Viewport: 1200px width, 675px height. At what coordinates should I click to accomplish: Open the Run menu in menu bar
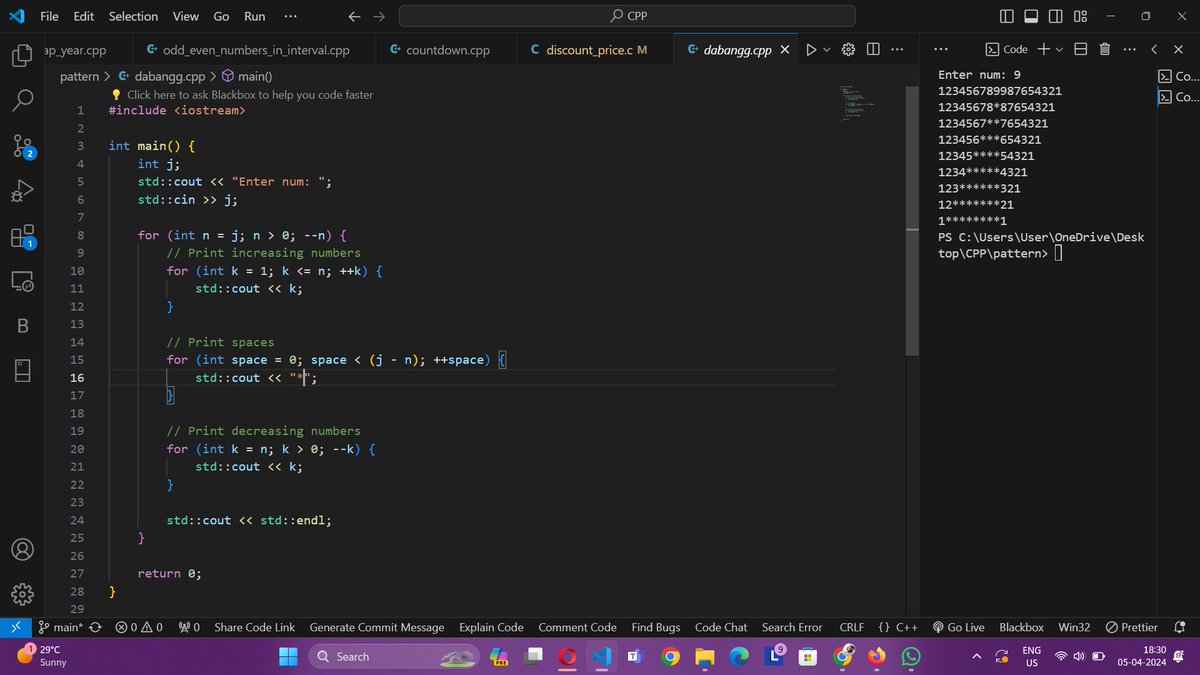point(254,16)
